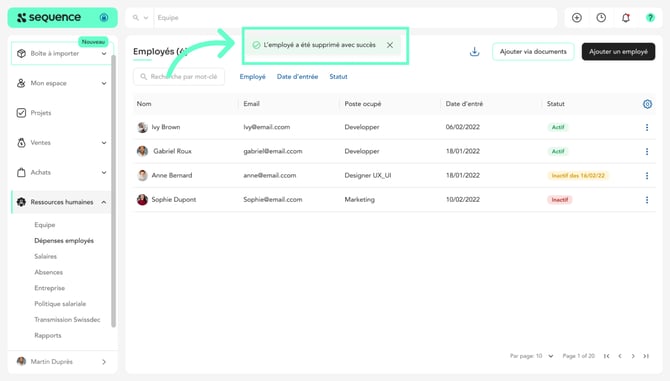Image resolution: width=670 pixels, height=381 pixels.
Task: Click the Martin Duprès avatar
Action: 21,361
